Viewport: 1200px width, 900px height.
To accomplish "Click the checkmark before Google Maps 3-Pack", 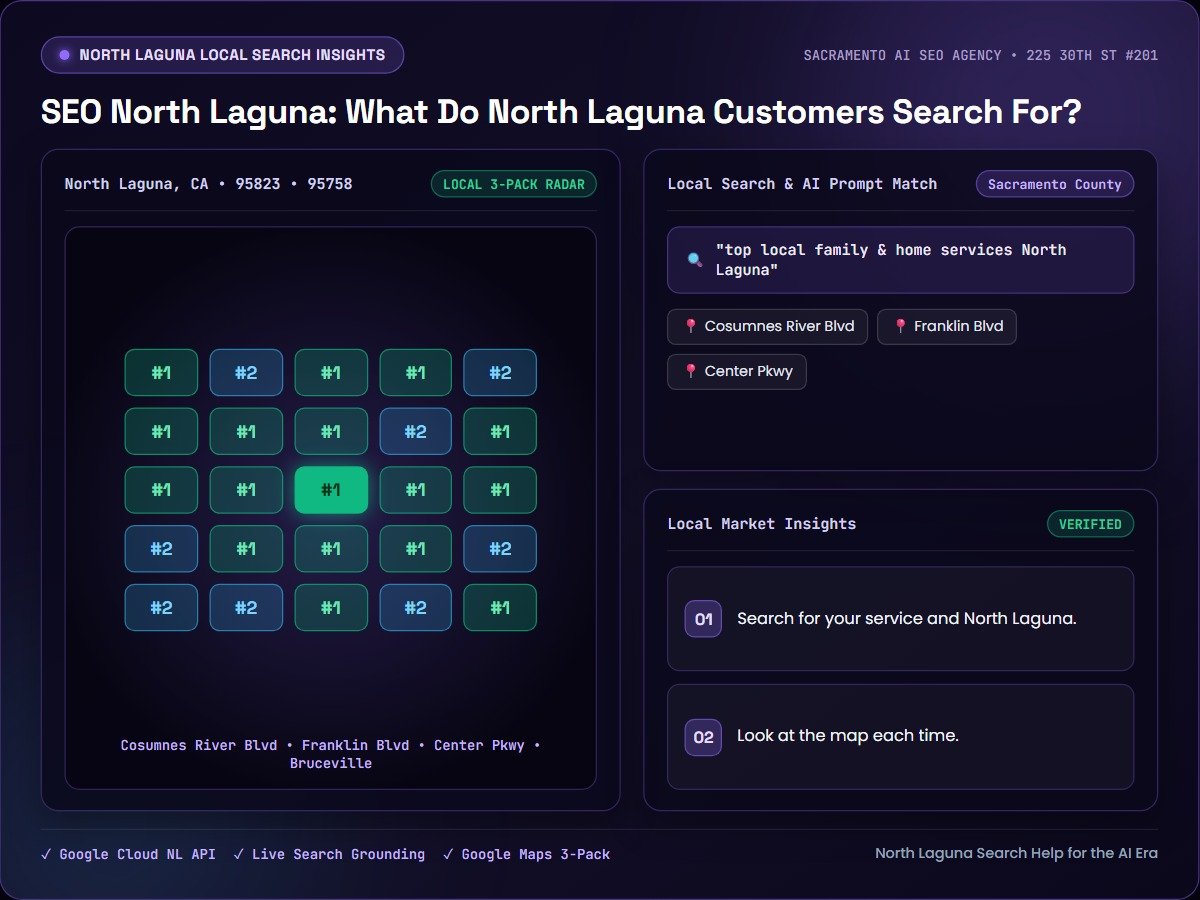I will click(448, 854).
